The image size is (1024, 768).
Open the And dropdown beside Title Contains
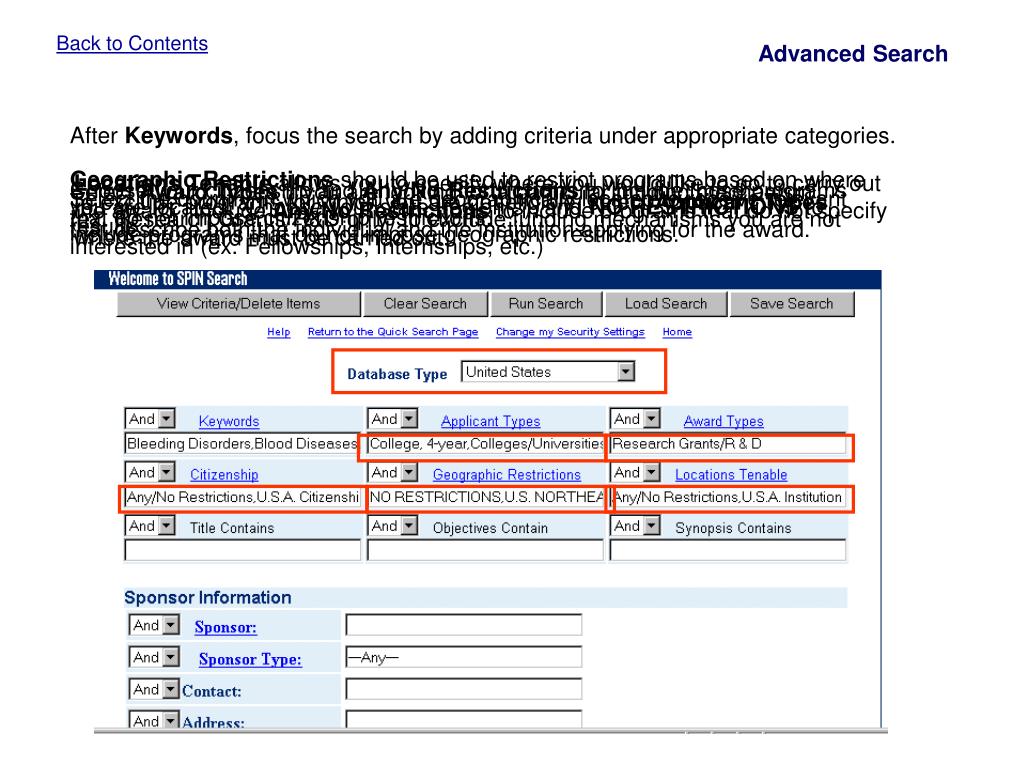coord(150,526)
